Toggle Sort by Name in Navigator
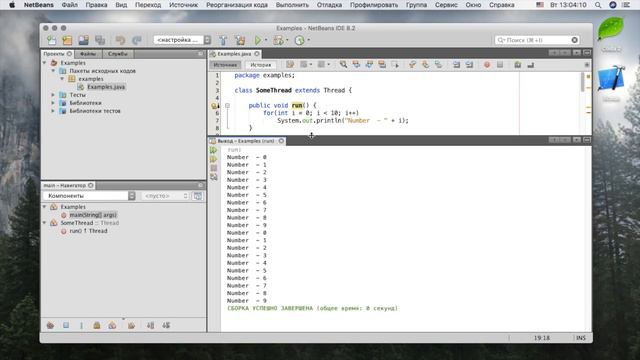Image resolution: width=640 pixels, height=360 pixels. click(x=151, y=325)
